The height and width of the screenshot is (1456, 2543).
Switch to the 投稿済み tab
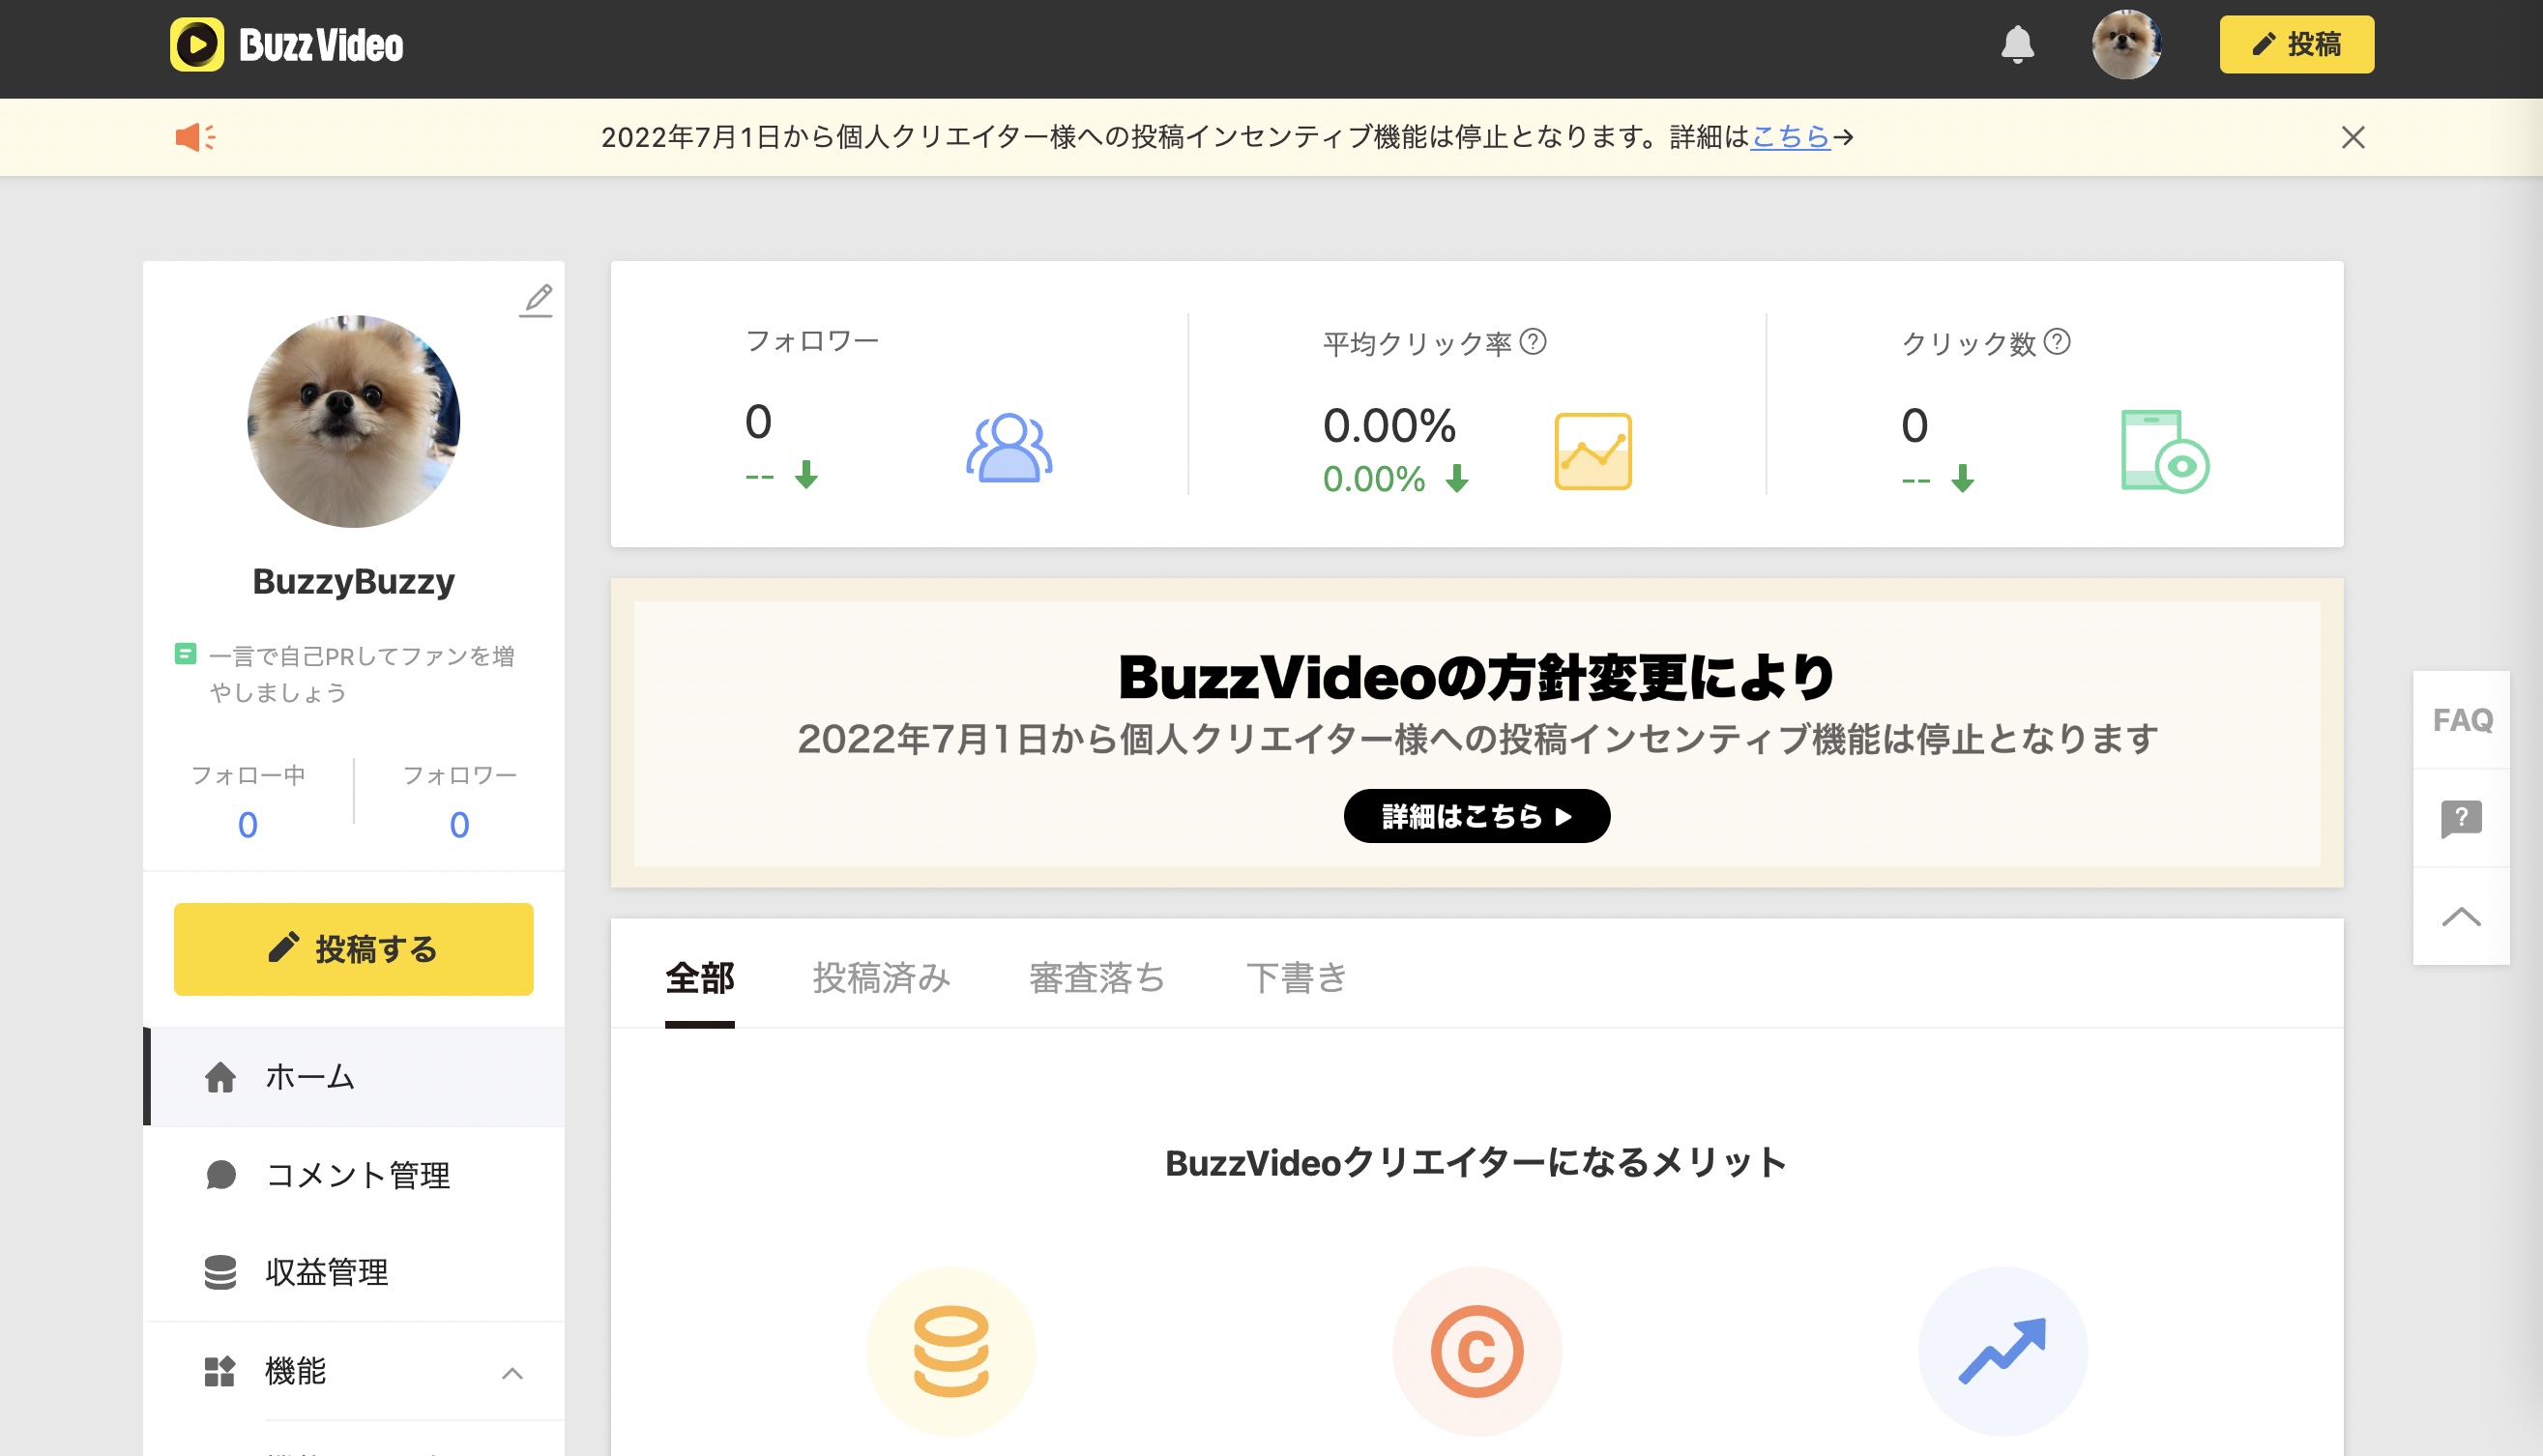(x=881, y=978)
